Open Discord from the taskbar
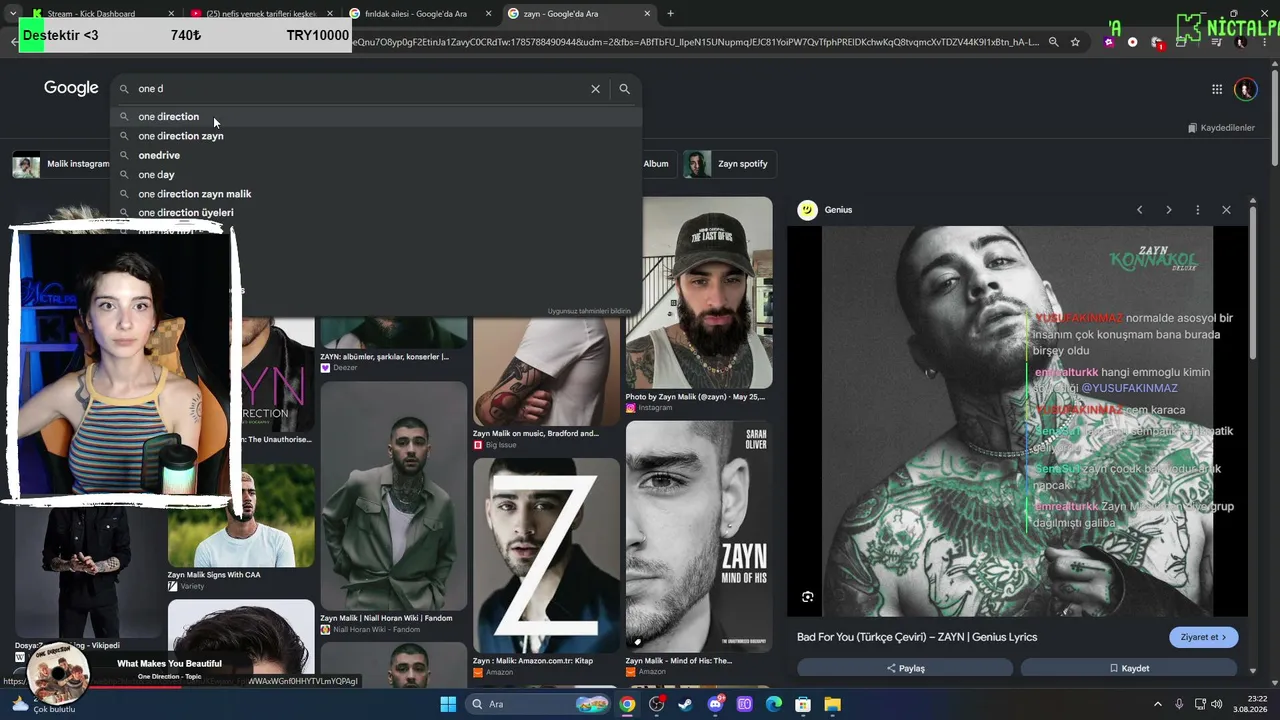This screenshot has height=720, width=1280. coord(715,704)
